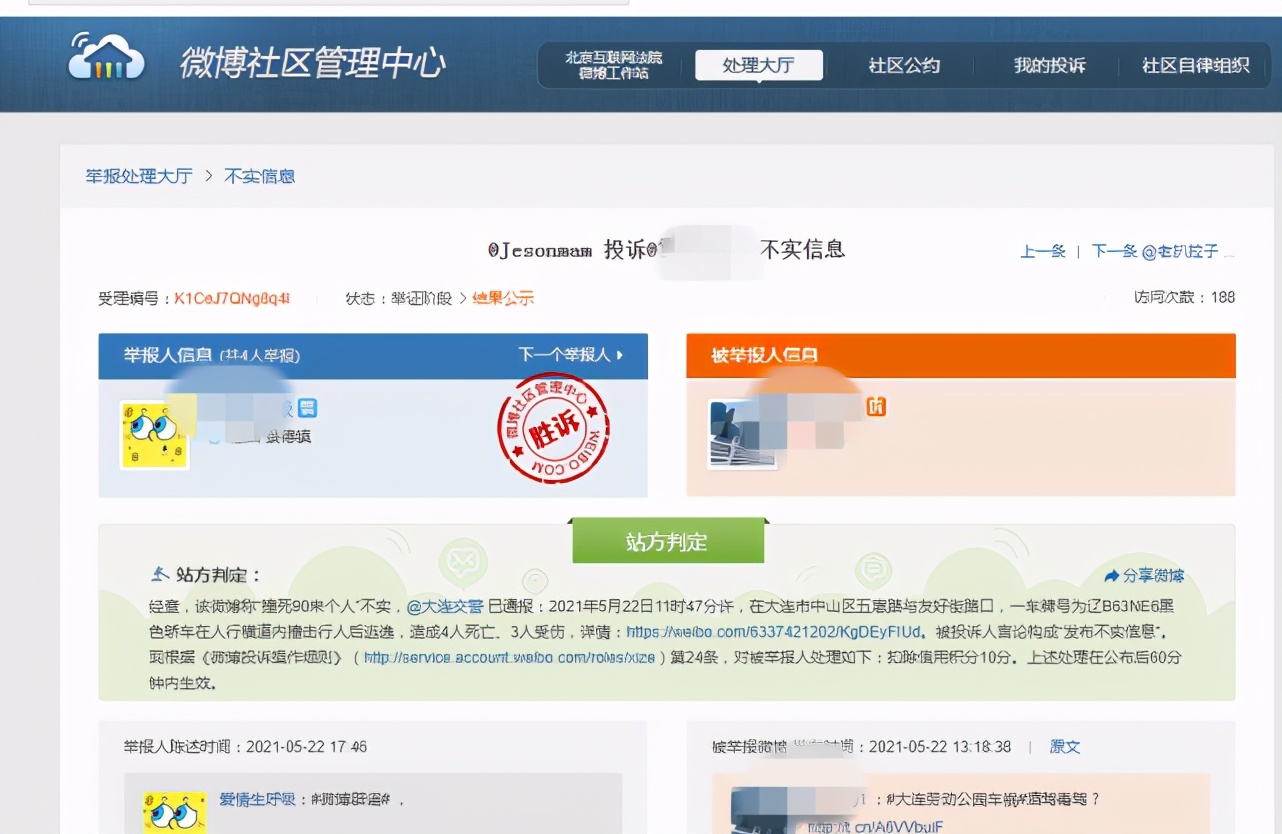Click the Weibo cloud logo icon

(x=106, y=58)
